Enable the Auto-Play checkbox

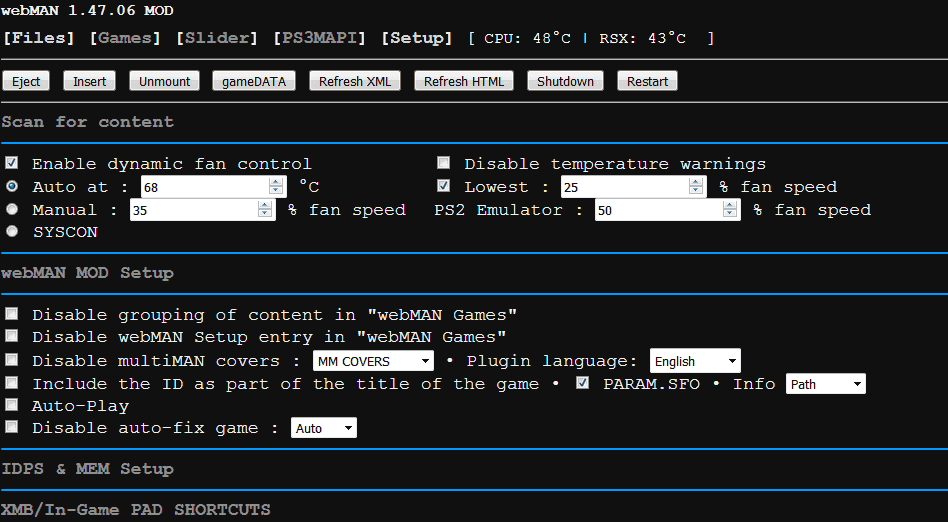[x=11, y=405]
